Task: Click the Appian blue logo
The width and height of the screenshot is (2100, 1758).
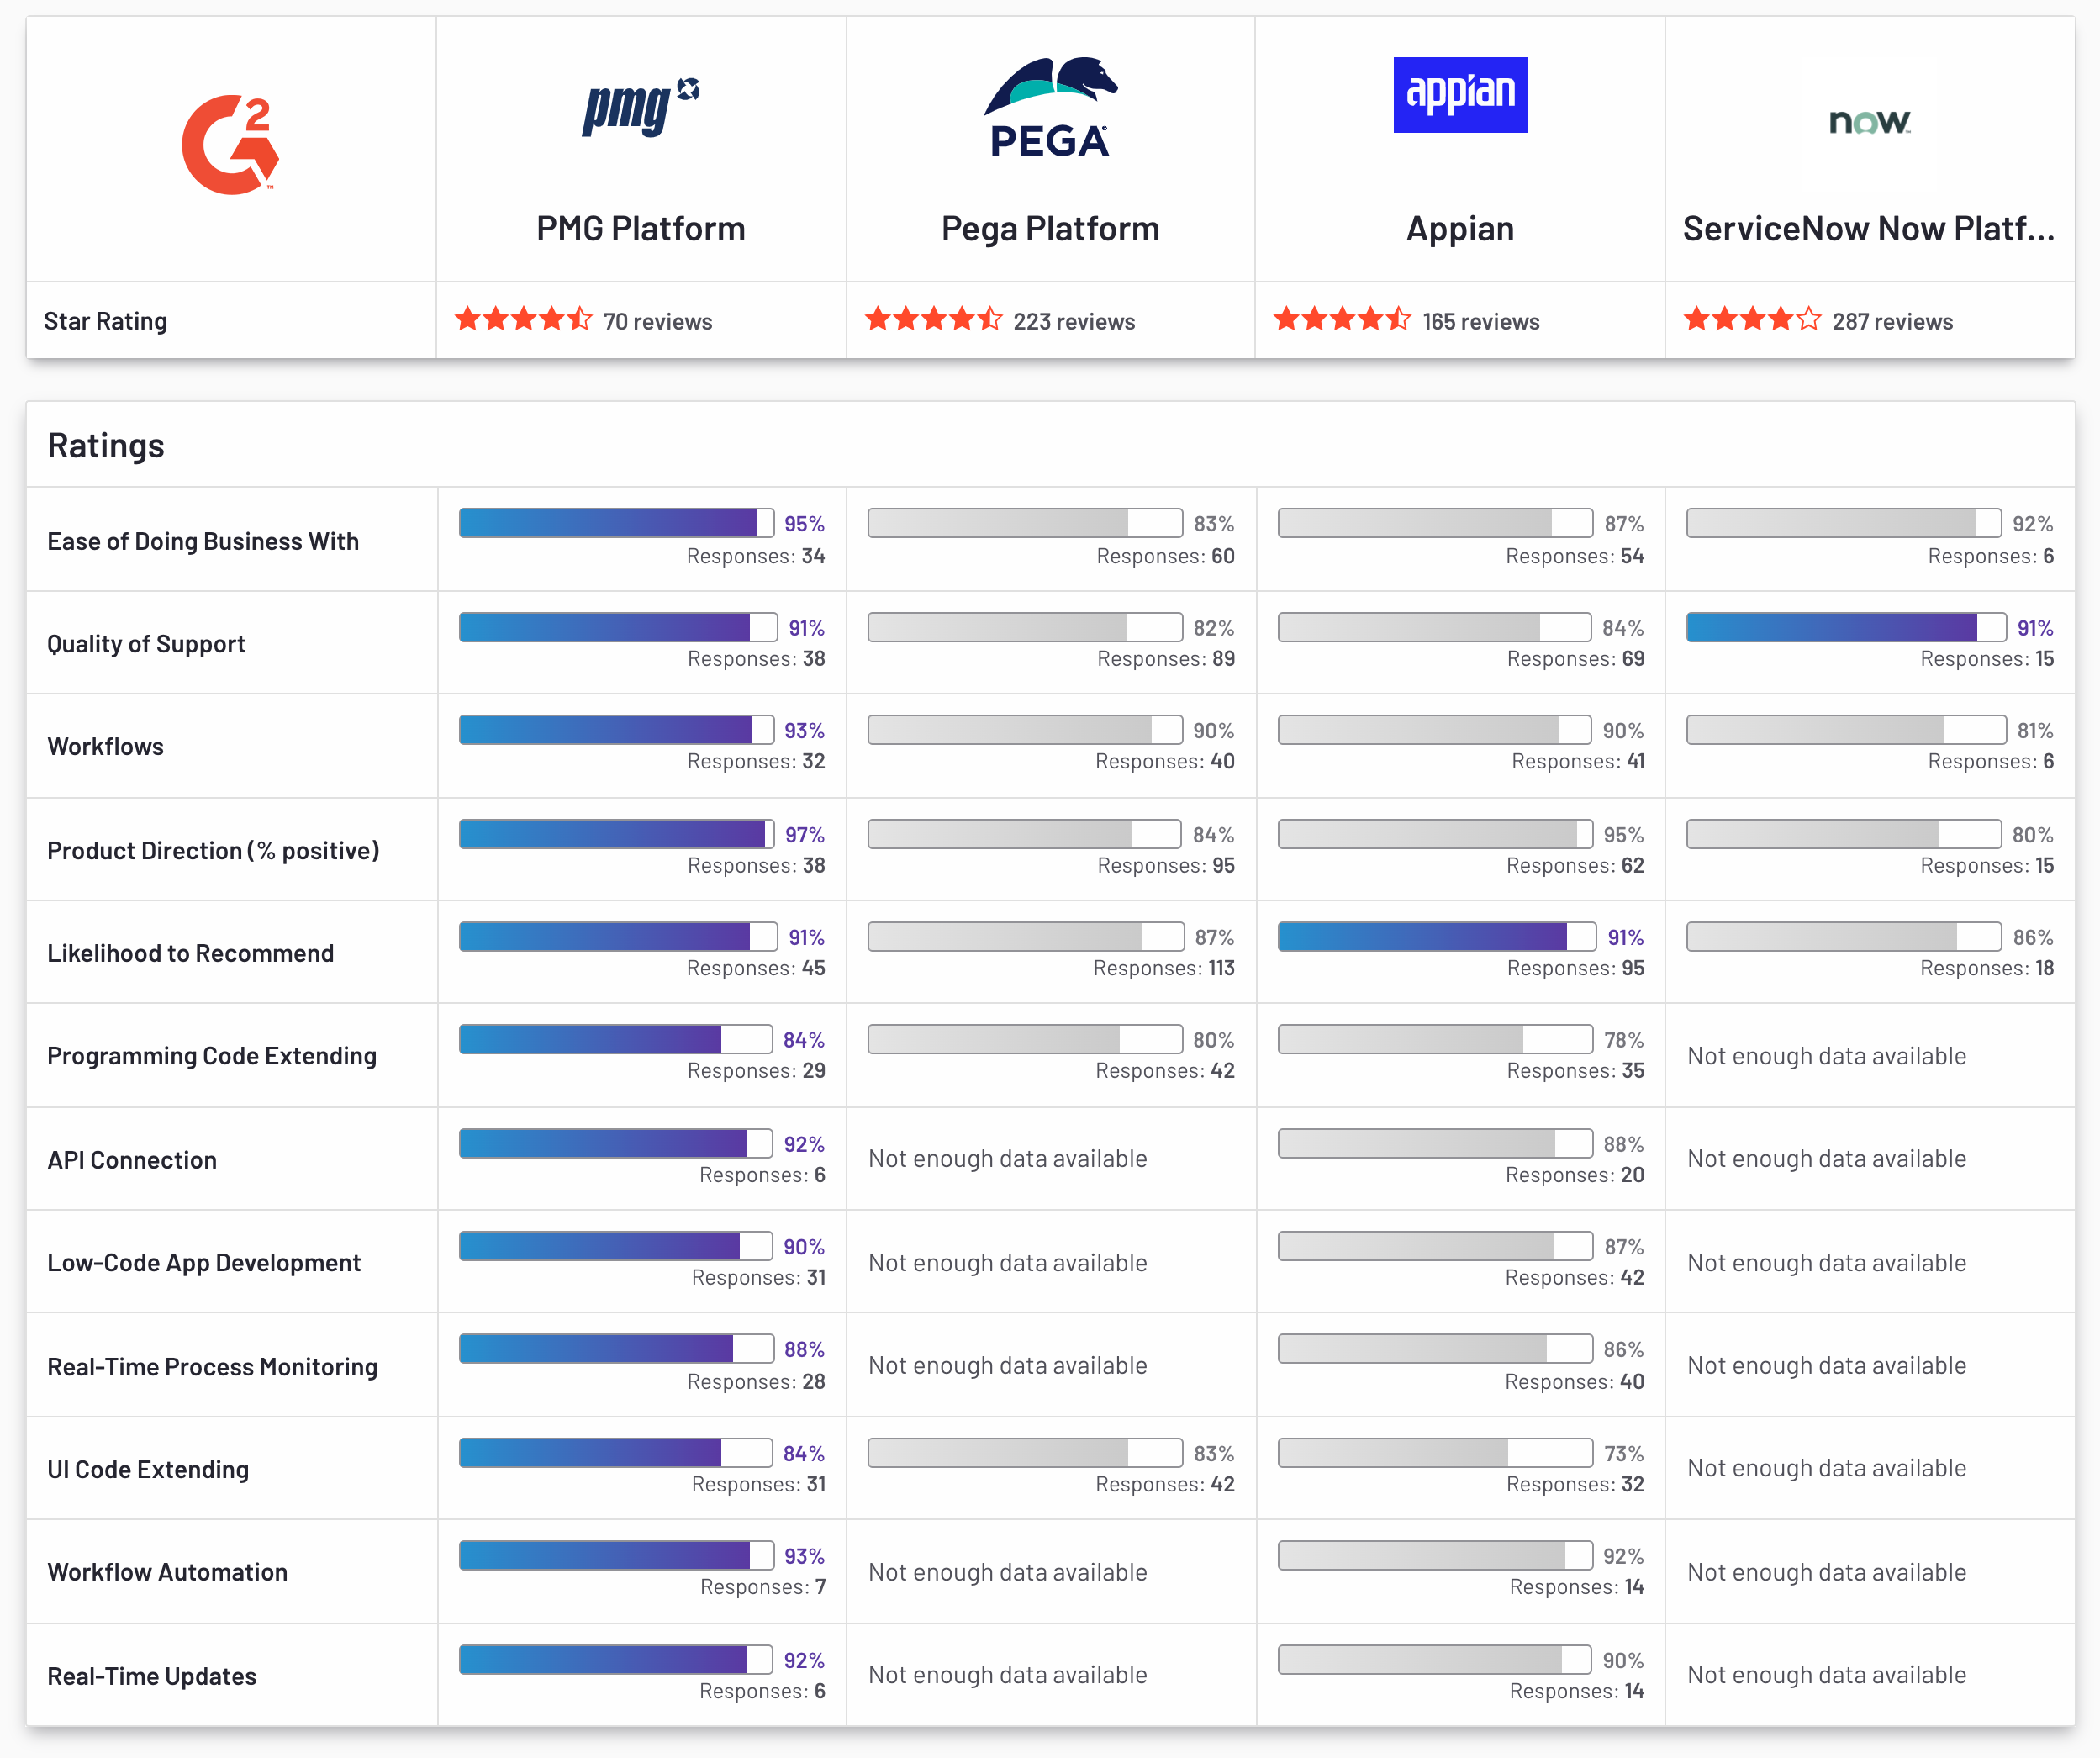Action: [x=1460, y=95]
